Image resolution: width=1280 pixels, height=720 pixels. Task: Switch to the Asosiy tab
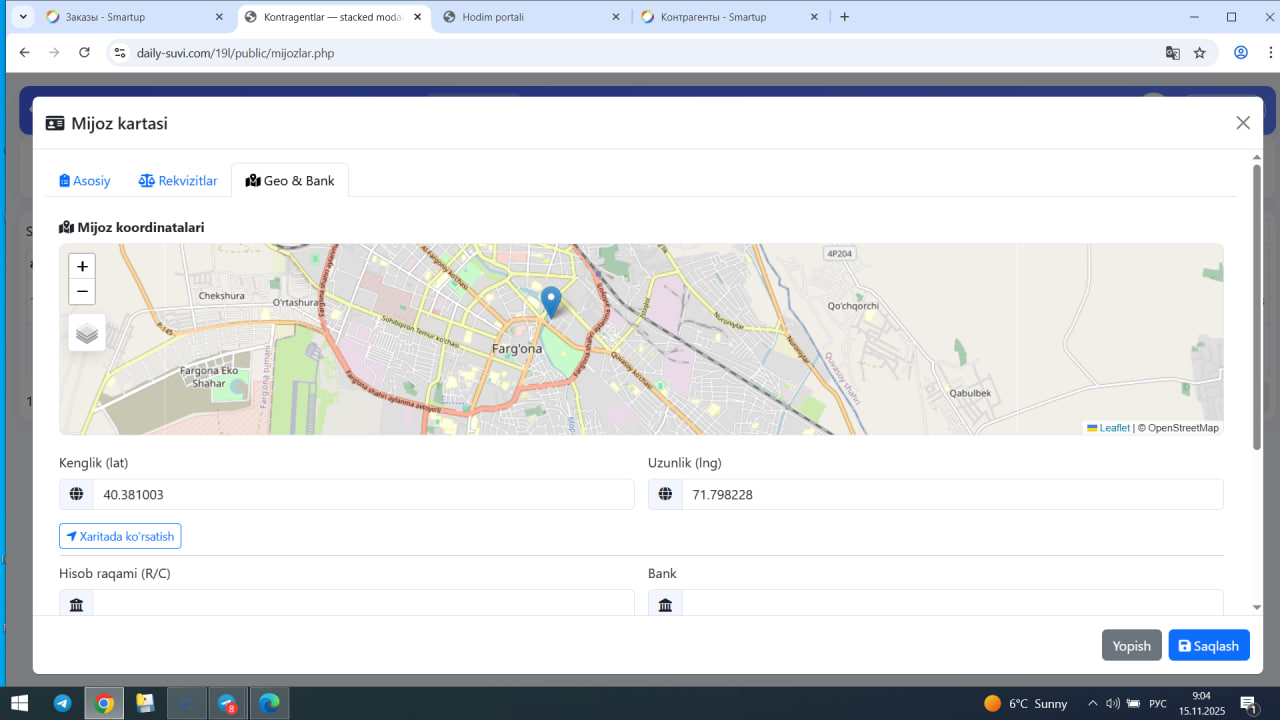tap(85, 181)
